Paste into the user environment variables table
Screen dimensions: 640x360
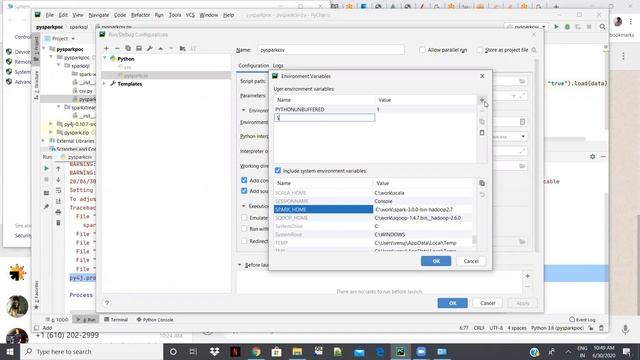(482, 133)
